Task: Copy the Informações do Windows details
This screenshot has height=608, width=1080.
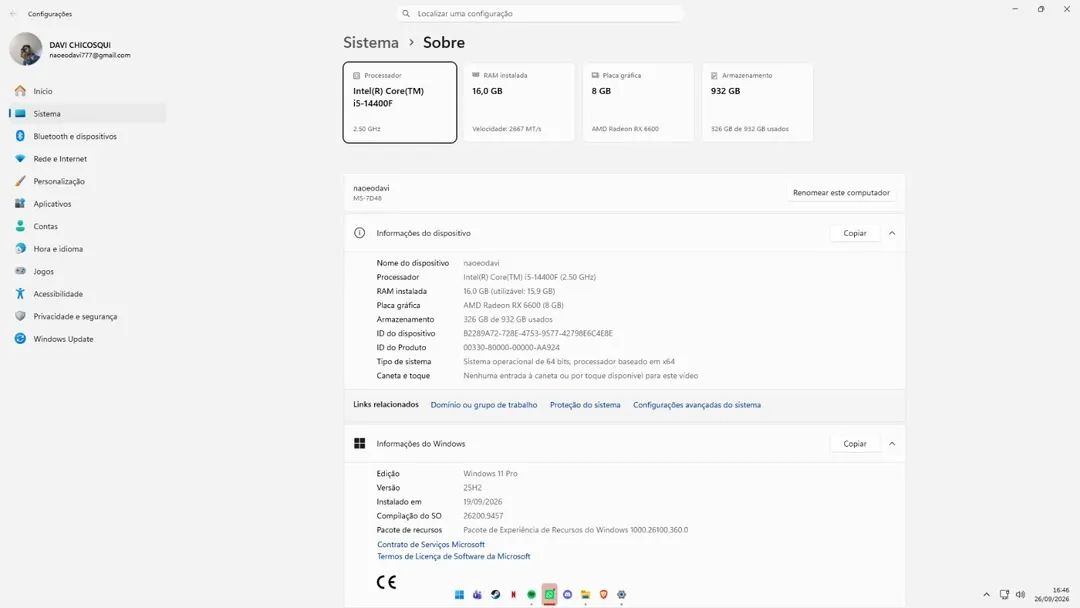Action: coord(855,444)
